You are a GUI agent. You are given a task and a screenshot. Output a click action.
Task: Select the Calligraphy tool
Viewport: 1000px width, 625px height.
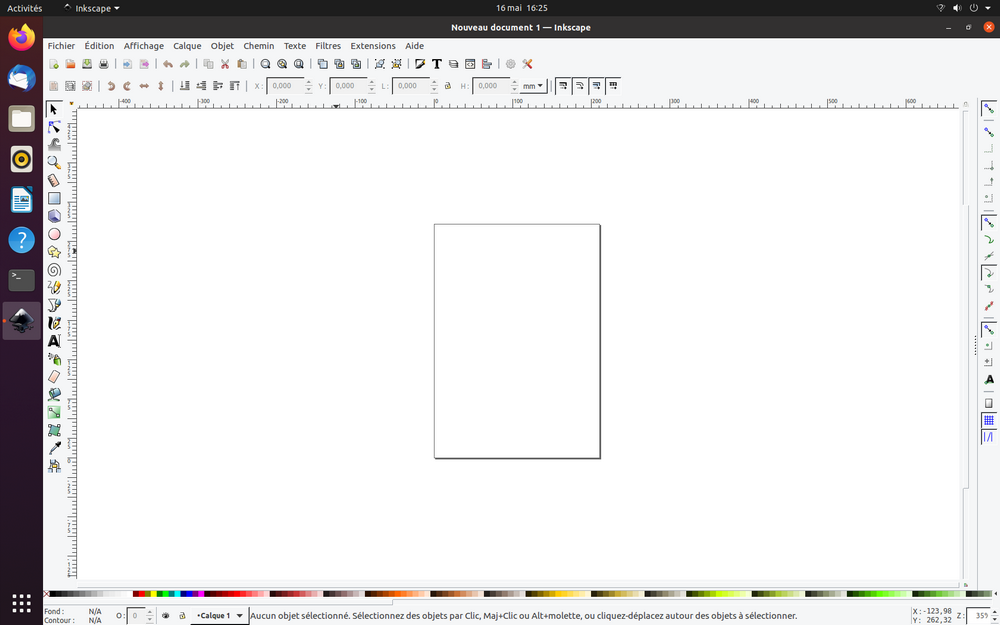54,323
